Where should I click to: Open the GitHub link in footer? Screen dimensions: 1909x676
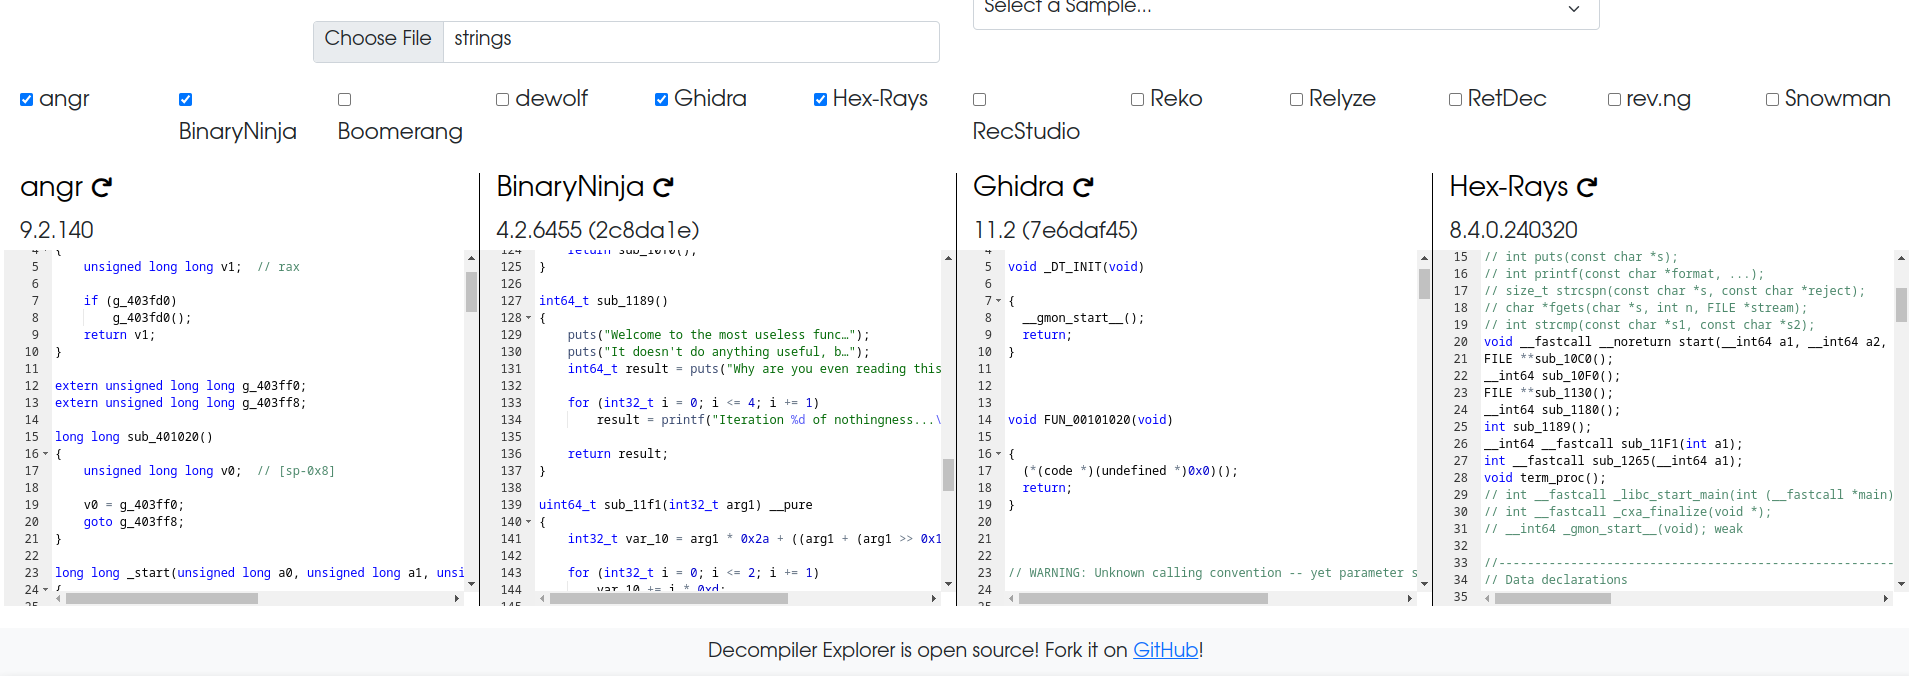pos(1165,650)
